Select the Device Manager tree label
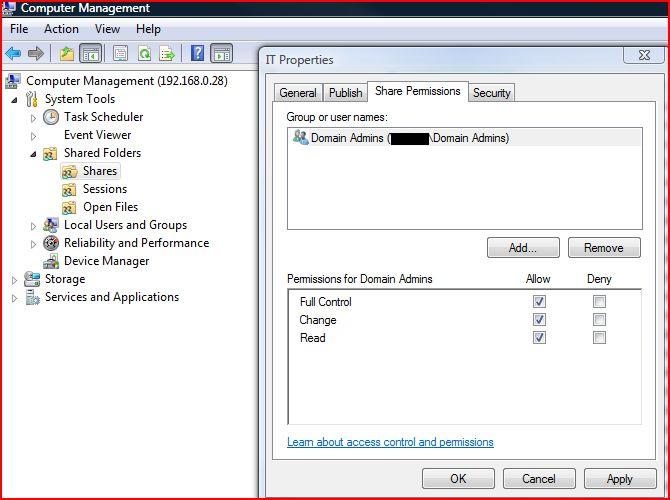This screenshot has width=670, height=500. point(106,261)
